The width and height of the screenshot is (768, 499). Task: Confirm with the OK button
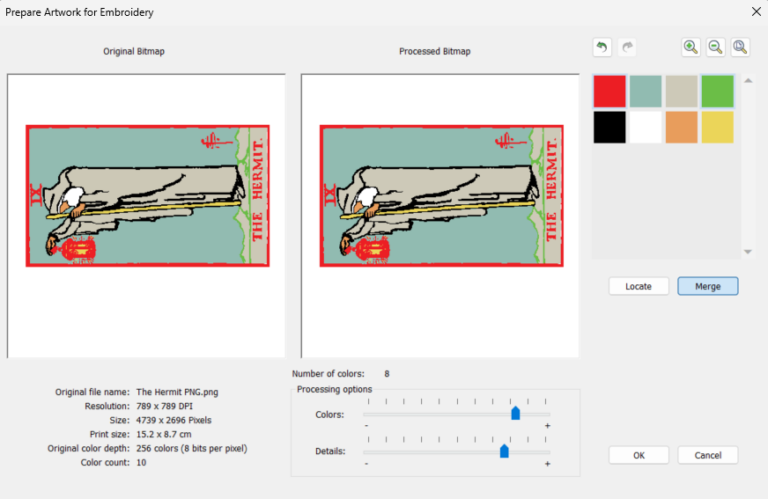[639, 455]
